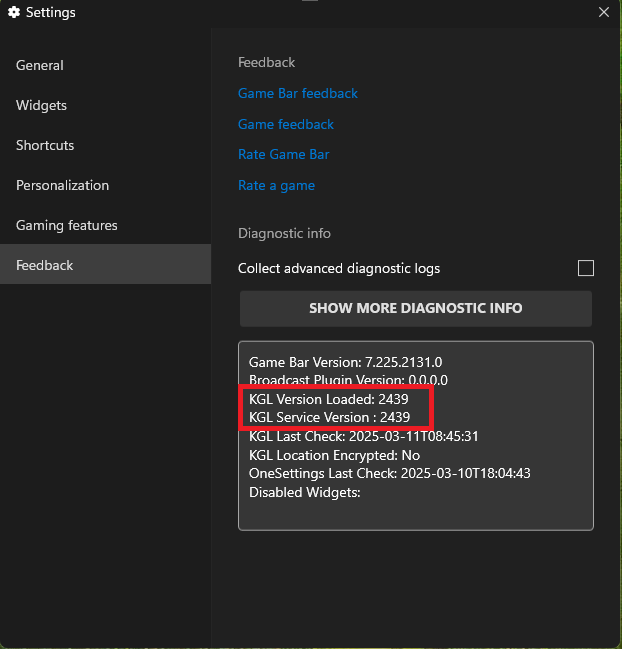Close the Settings window with the X
Image resolution: width=622 pixels, height=649 pixels.
604,12
